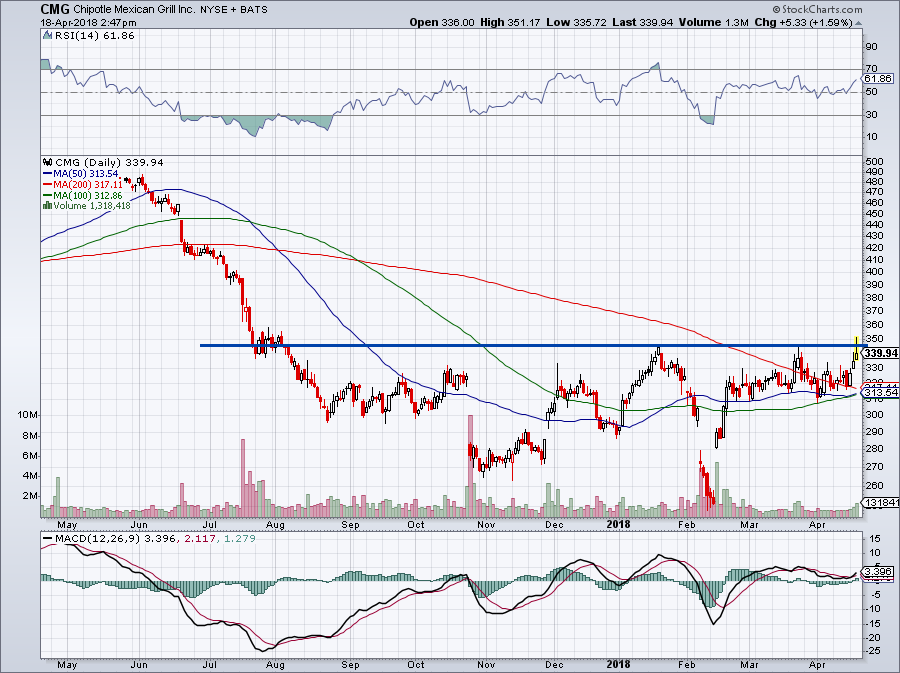The width and height of the screenshot is (900, 673).
Task: Click the green MA(100) legend line swatch
Action: pyautogui.click(x=48, y=196)
